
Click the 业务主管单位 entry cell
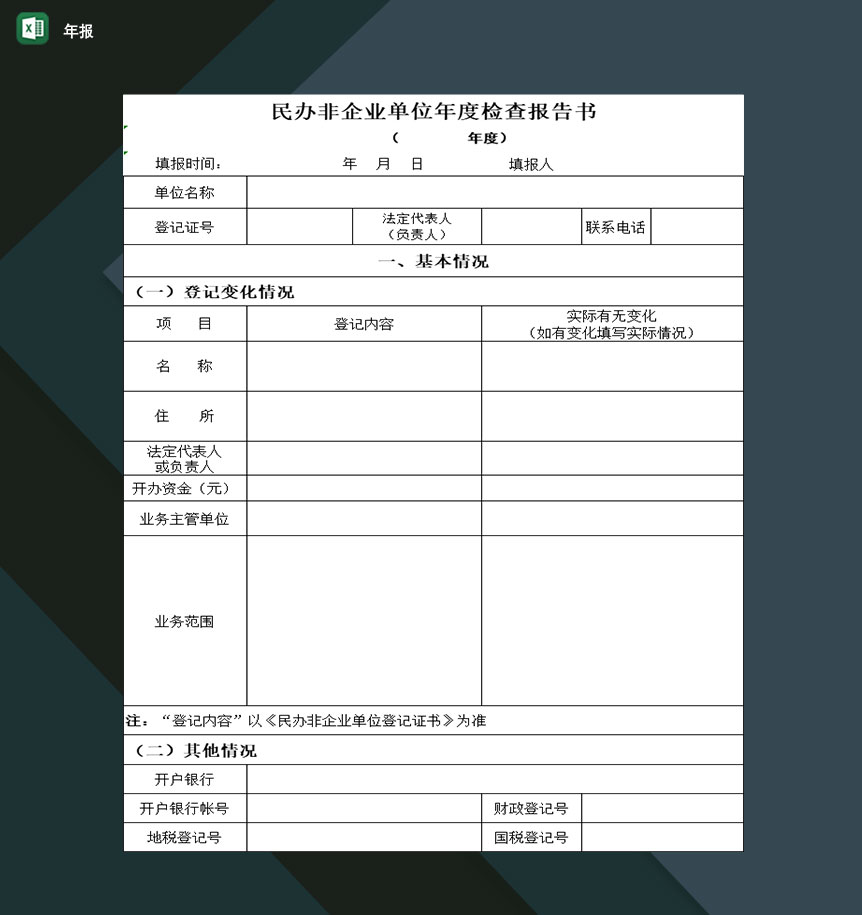pos(364,518)
